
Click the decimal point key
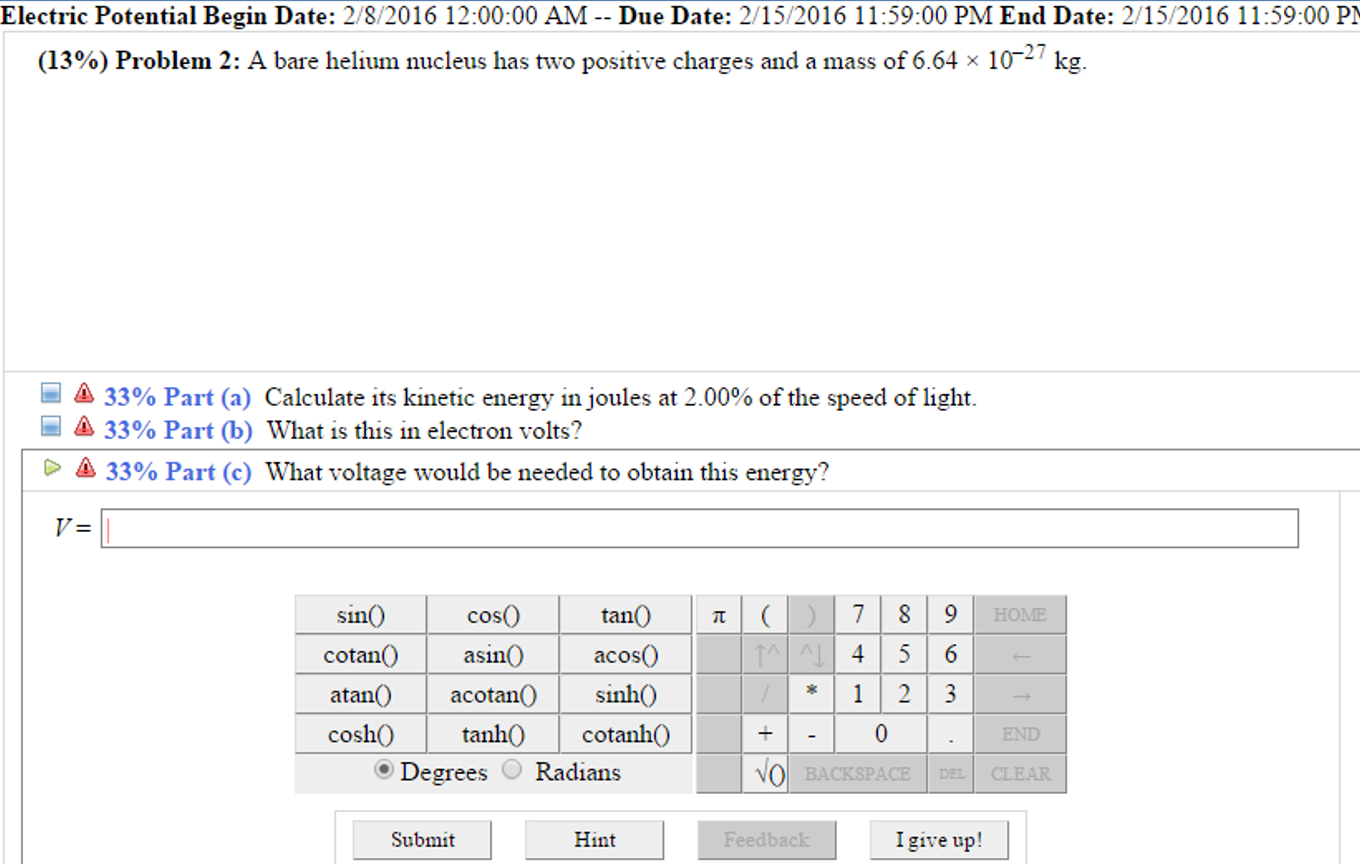click(x=950, y=734)
